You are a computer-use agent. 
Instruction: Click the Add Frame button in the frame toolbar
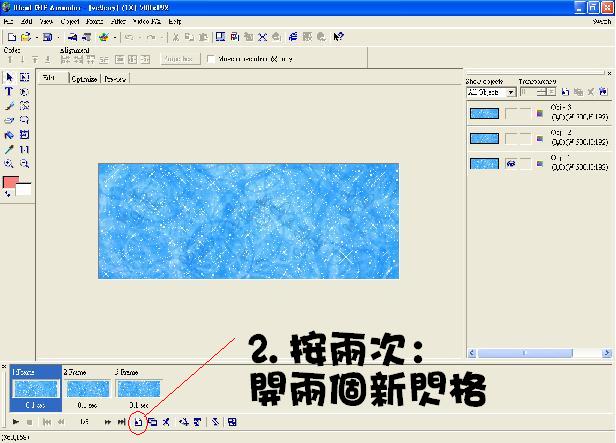[x=137, y=422]
